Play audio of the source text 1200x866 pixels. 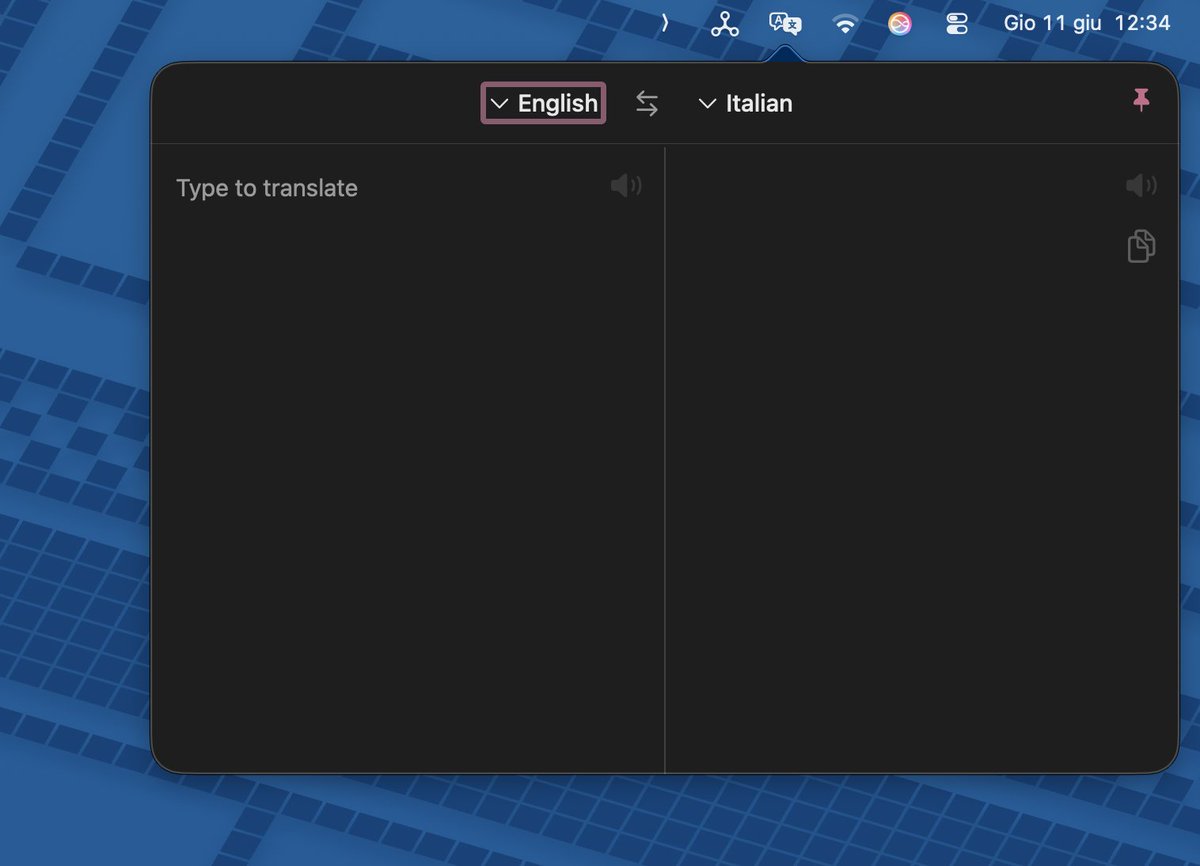626,186
